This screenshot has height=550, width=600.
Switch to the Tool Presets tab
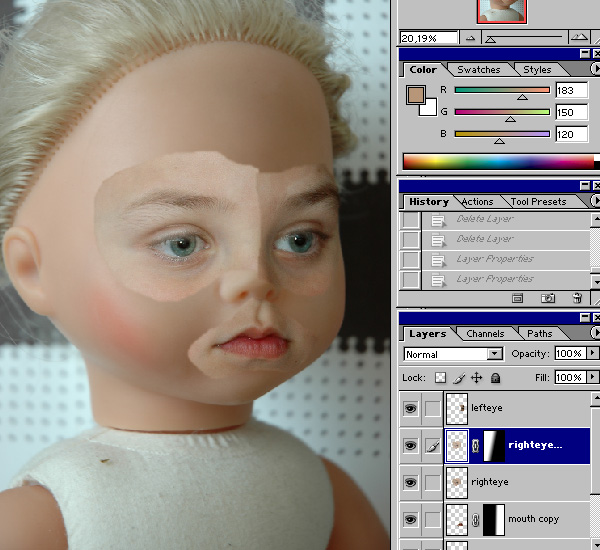tap(538, 202)
